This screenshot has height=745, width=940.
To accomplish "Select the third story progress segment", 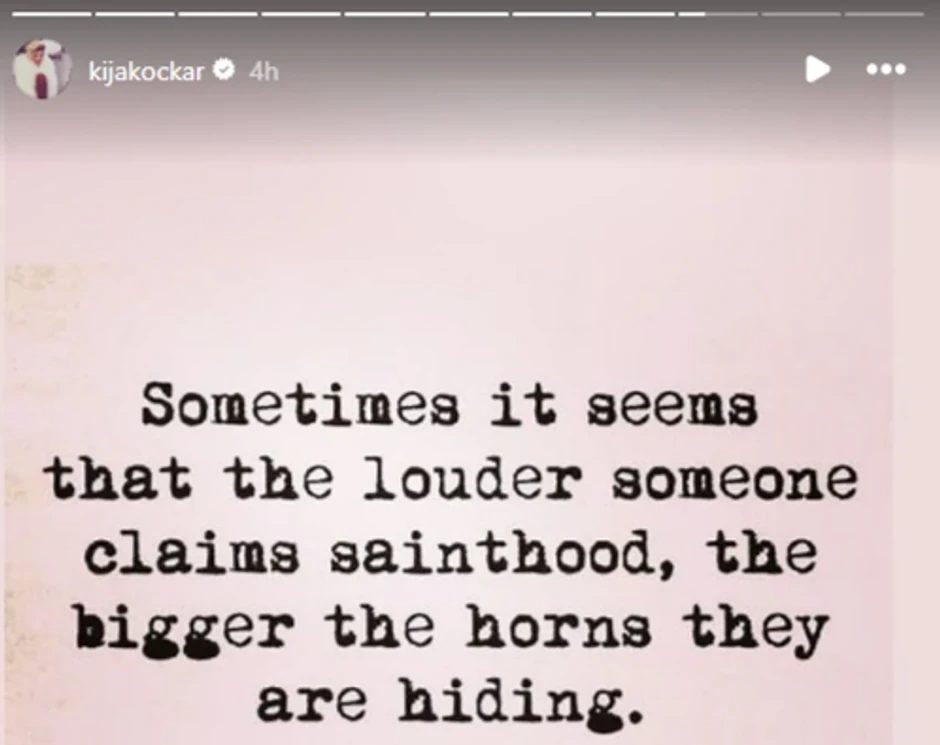I will point(218,13).
